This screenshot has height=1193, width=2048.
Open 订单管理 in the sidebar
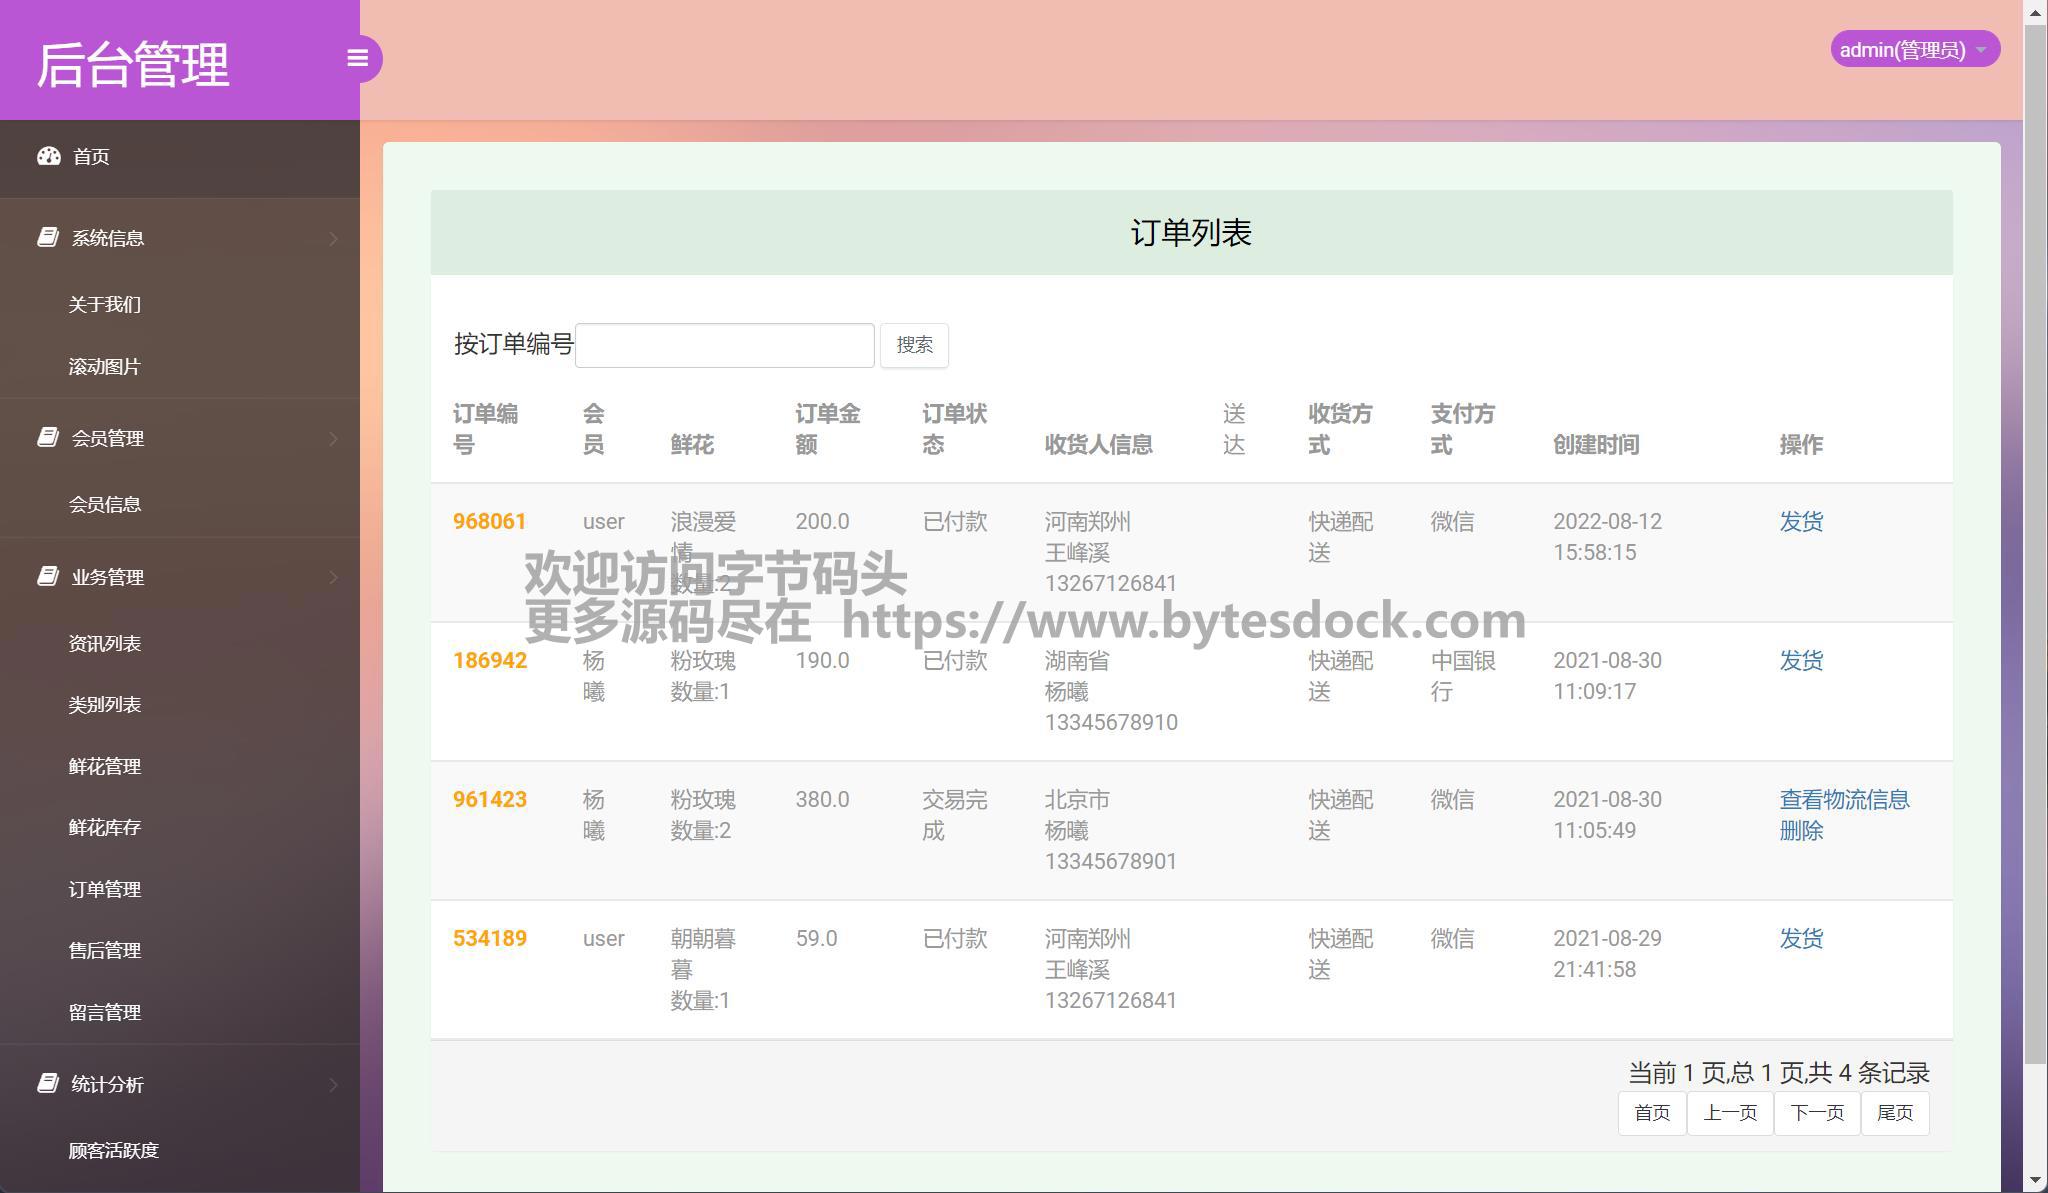tap(105, 889)
